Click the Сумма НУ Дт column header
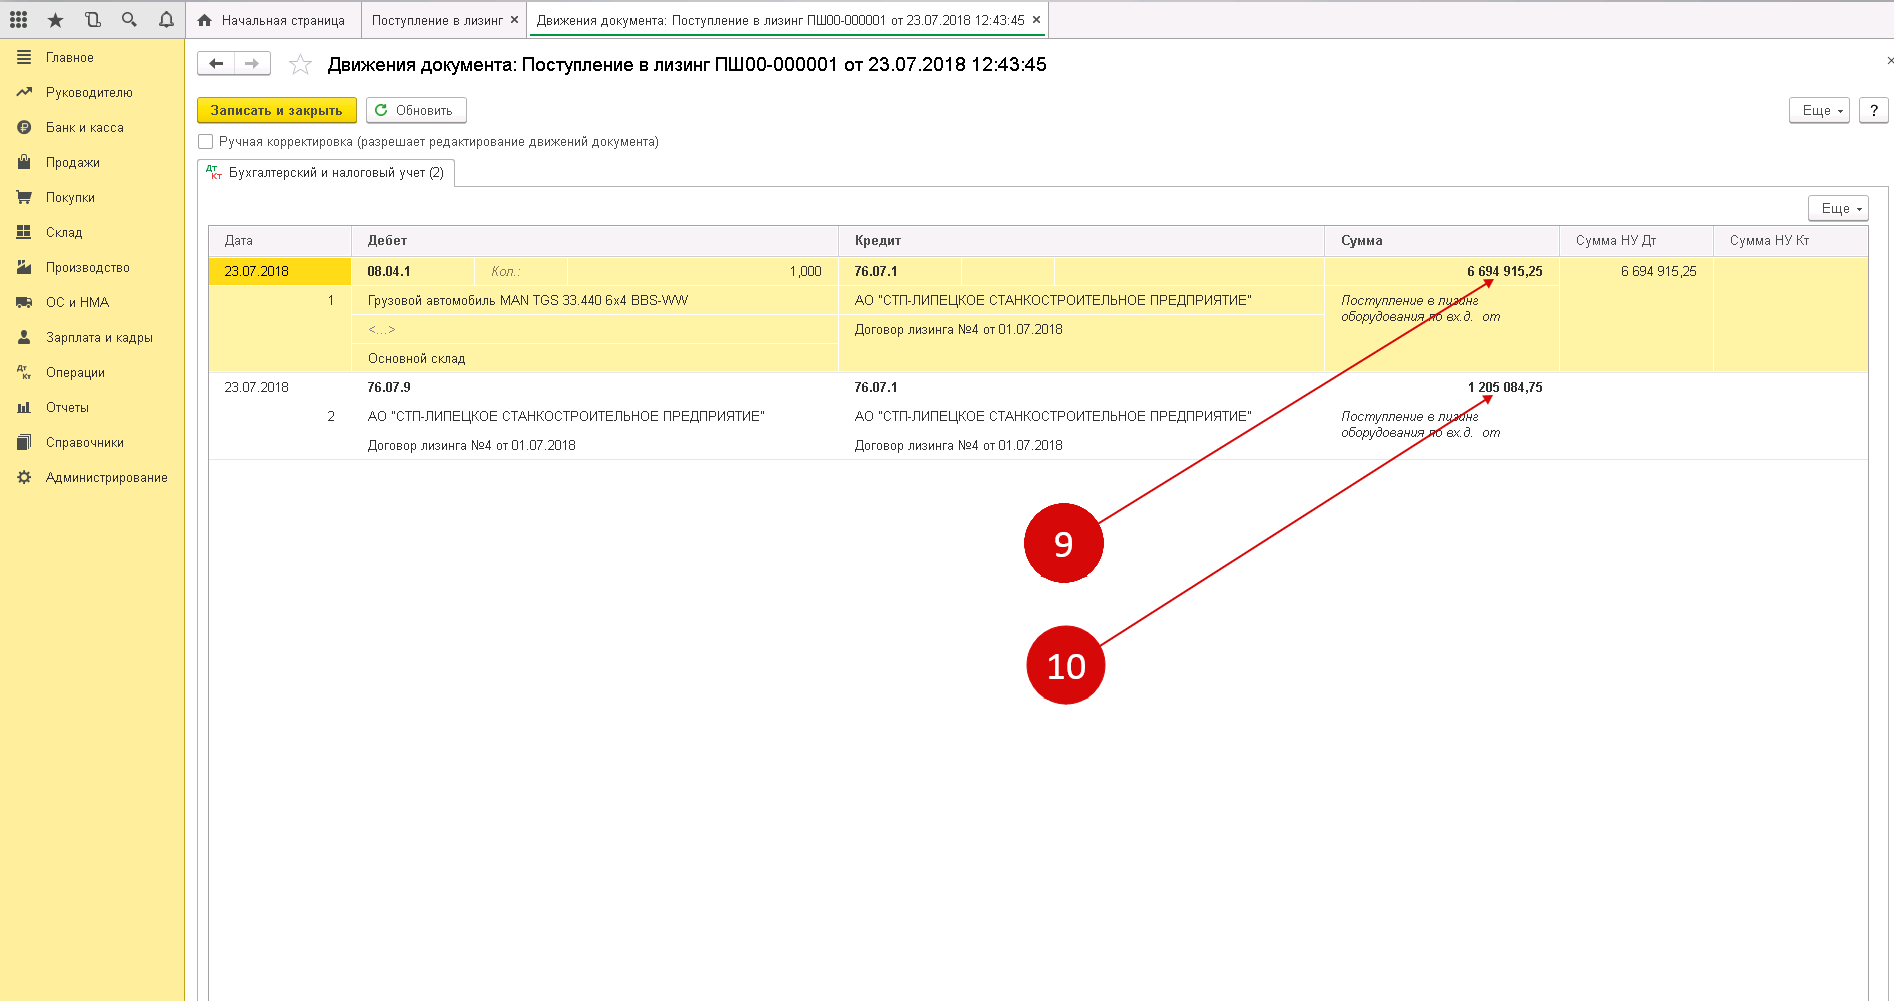Viewport: 1894px width, 1001px height. [1637, 240]
